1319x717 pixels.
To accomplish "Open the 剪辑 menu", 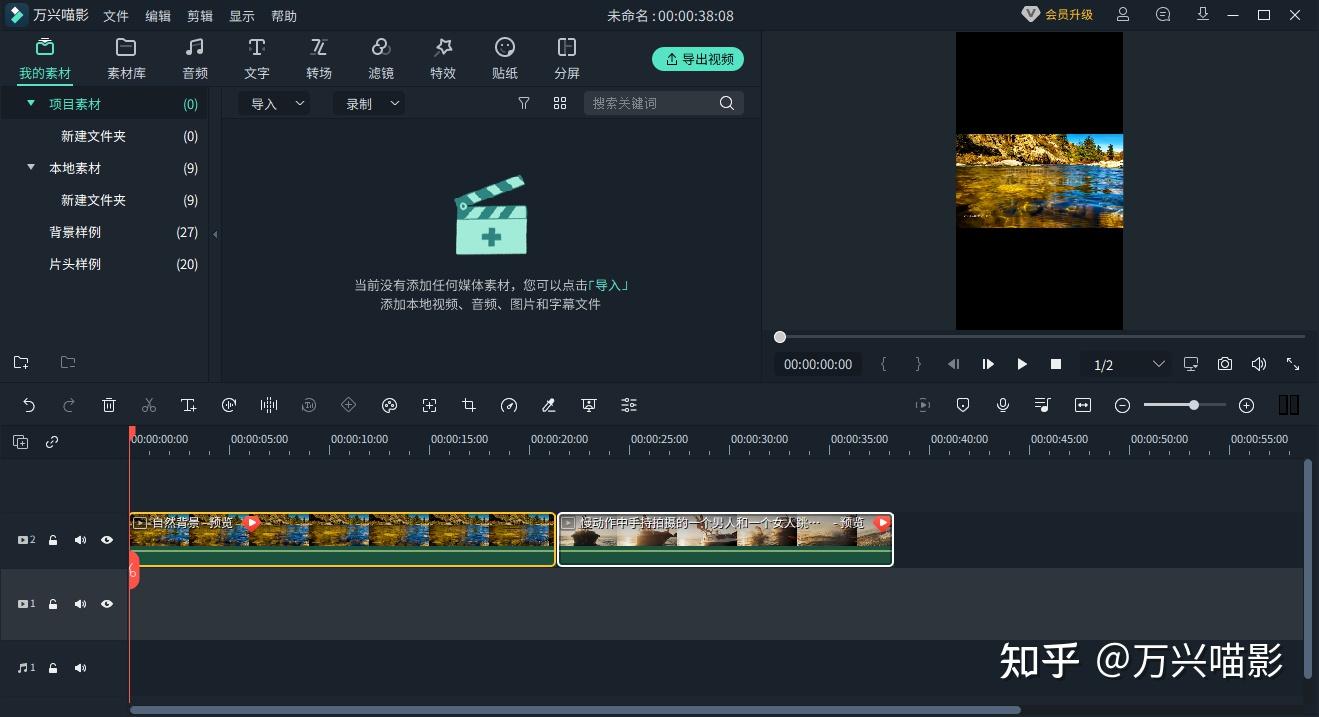I will pyautogui.click(x=200, y=16).
